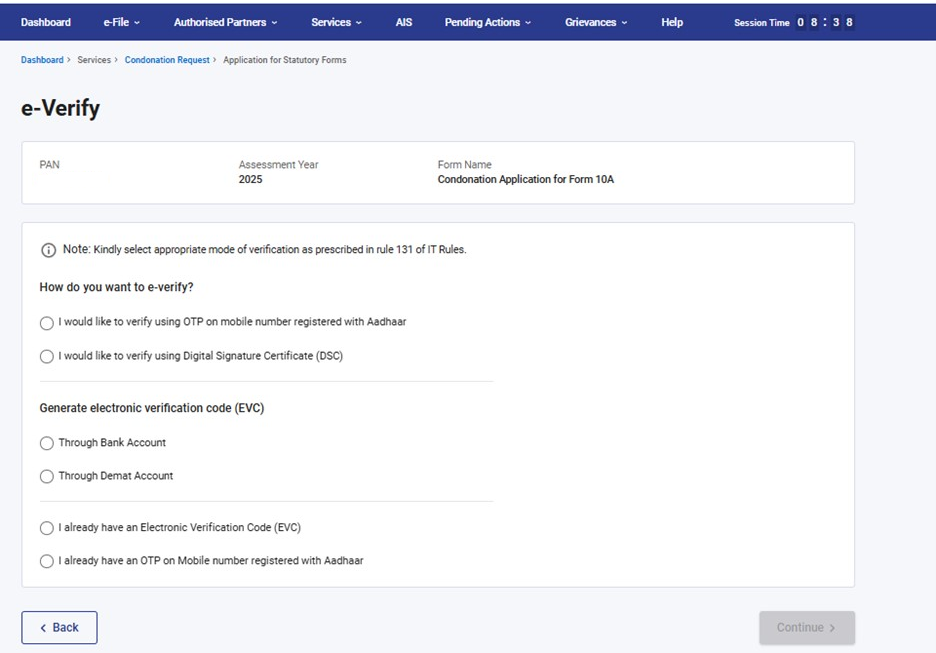
Task: Choose Digital Signature Certificate (DSC) option
Action: [47, 357]
